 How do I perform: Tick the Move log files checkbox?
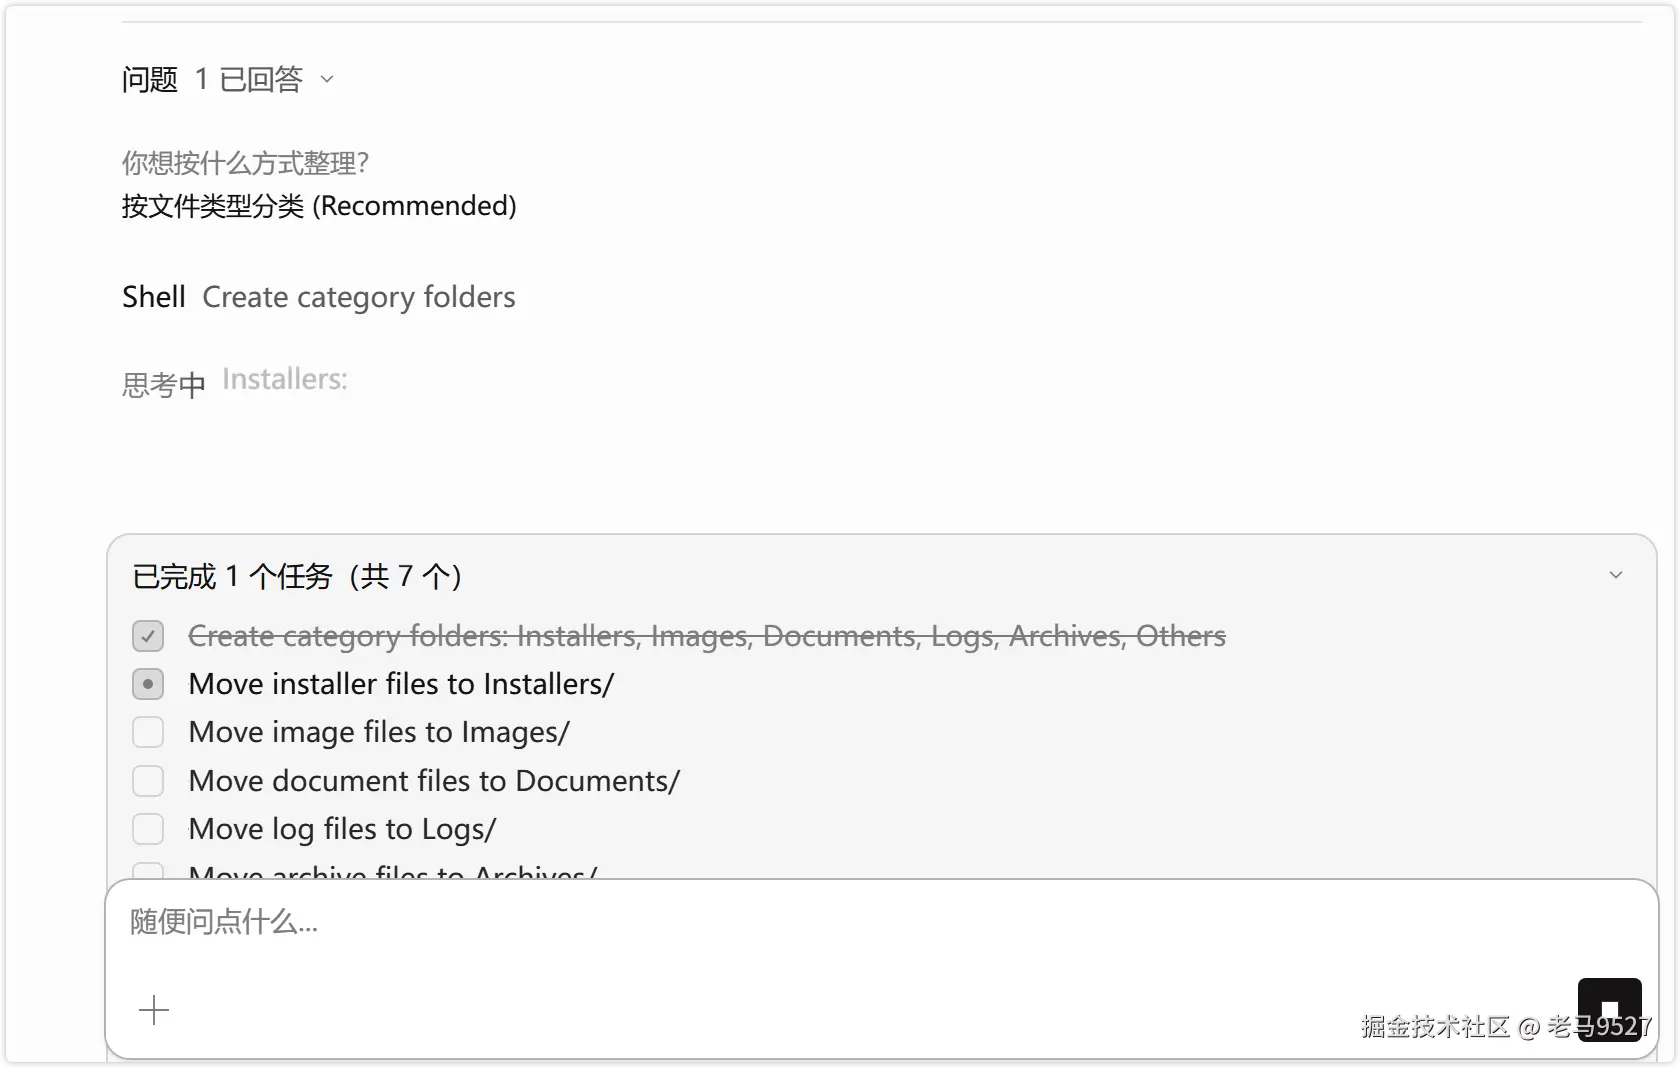point(148,829)
